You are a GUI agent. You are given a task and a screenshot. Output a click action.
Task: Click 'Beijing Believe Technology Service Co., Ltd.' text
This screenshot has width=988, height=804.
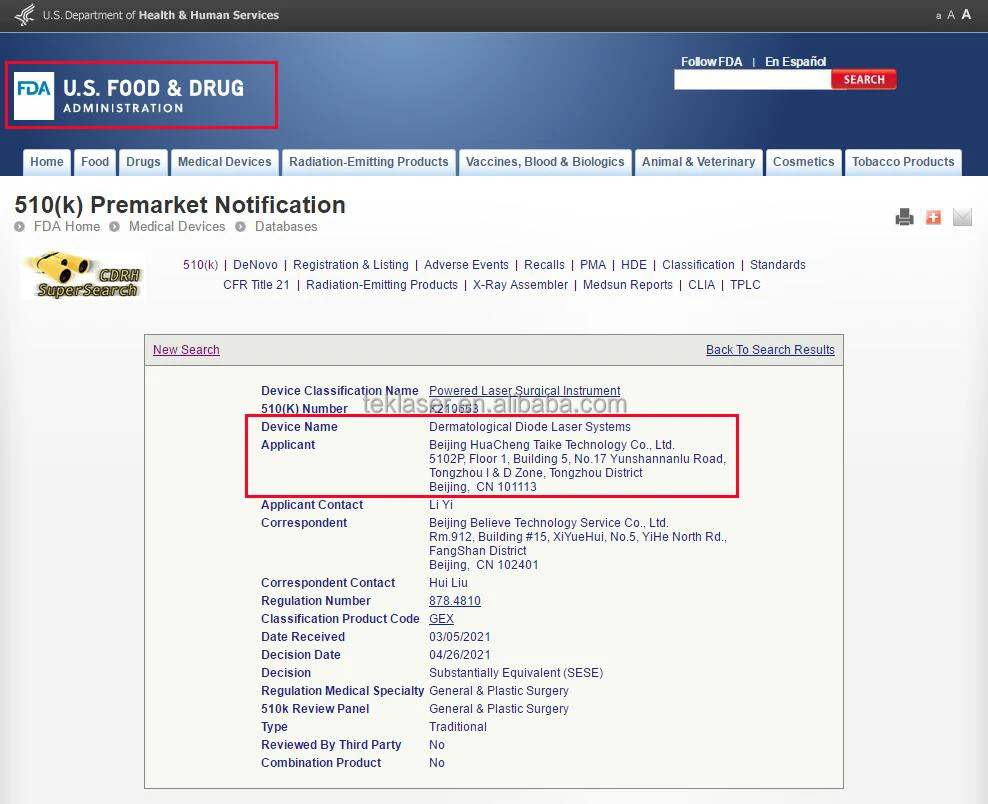pyautogui.click(x=549, y=523)
